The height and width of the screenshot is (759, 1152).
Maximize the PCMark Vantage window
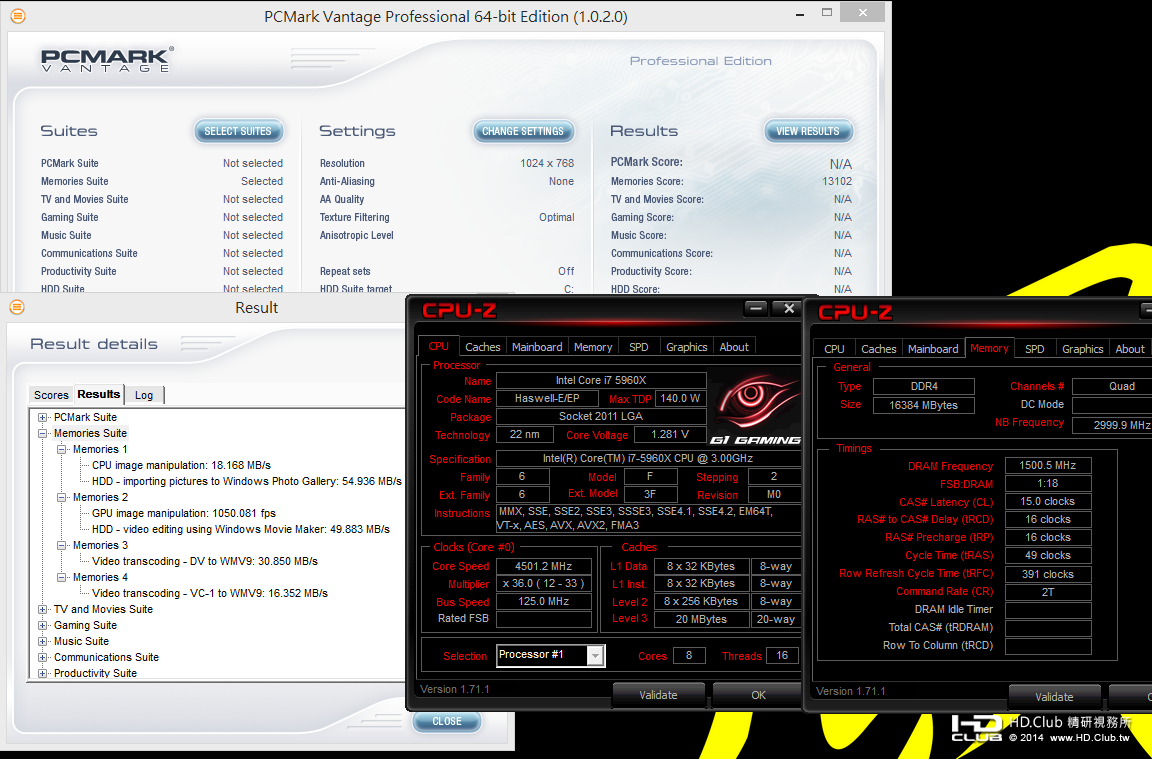click(x=827, y=12)
